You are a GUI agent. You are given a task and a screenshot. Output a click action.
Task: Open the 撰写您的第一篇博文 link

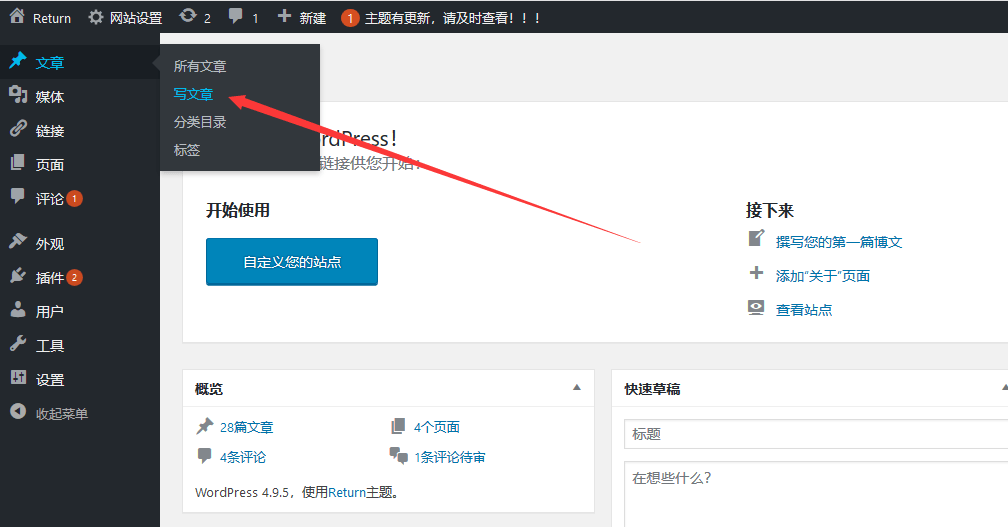click(838, 242)
